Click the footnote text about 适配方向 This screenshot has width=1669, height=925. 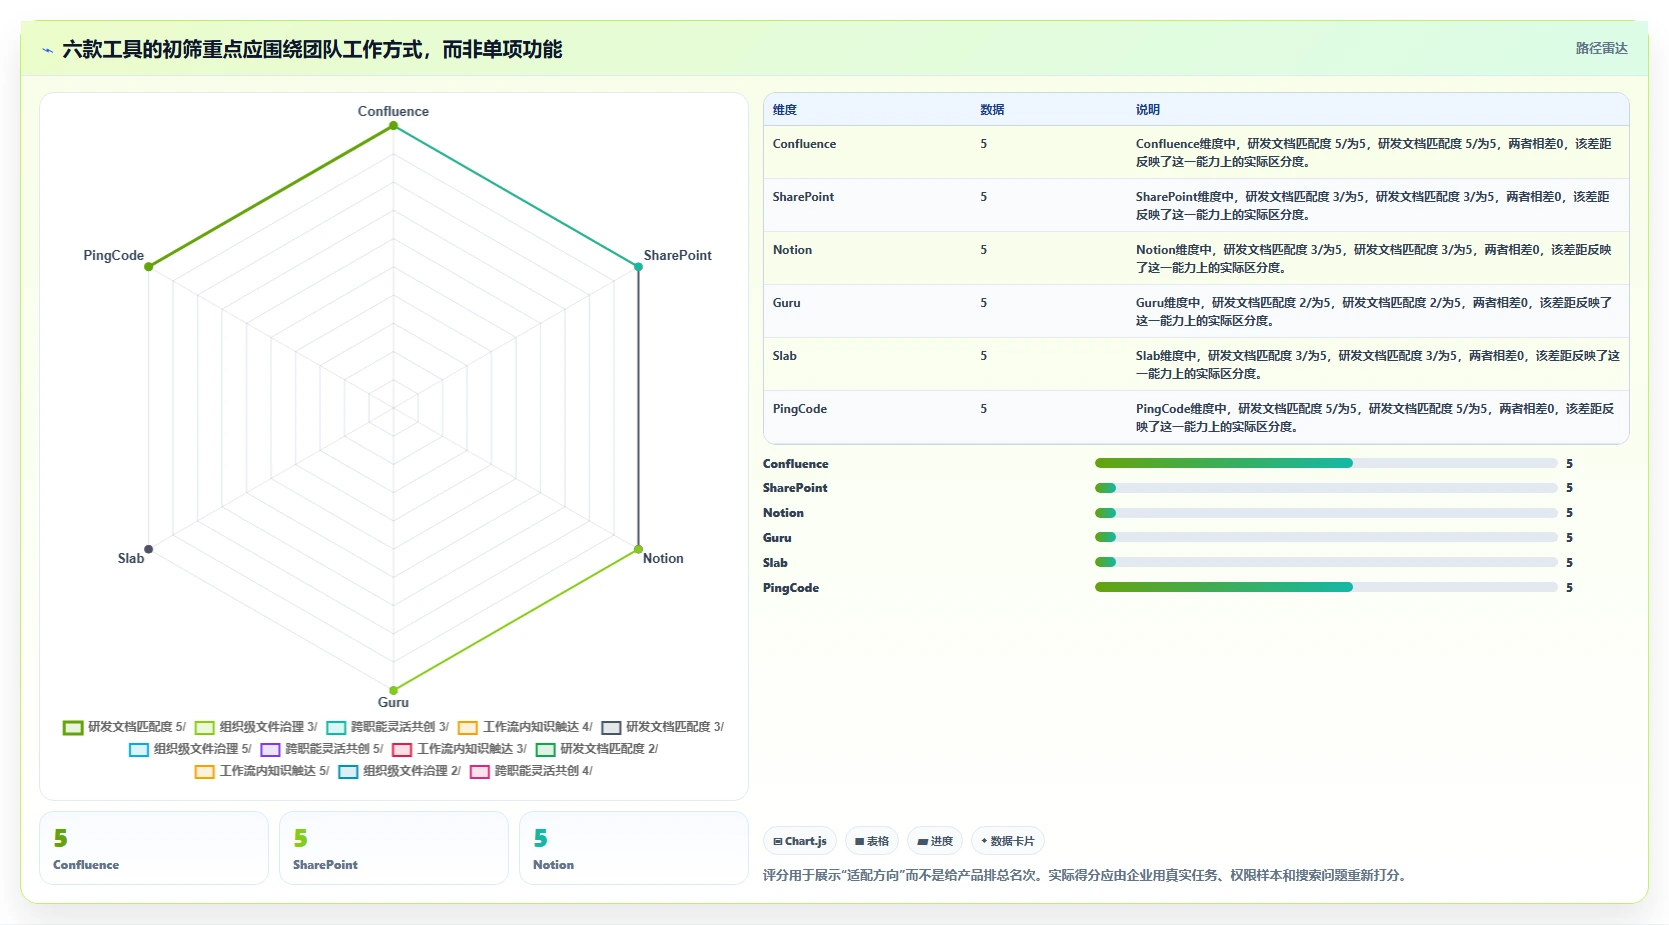(x=1087, y=875)
